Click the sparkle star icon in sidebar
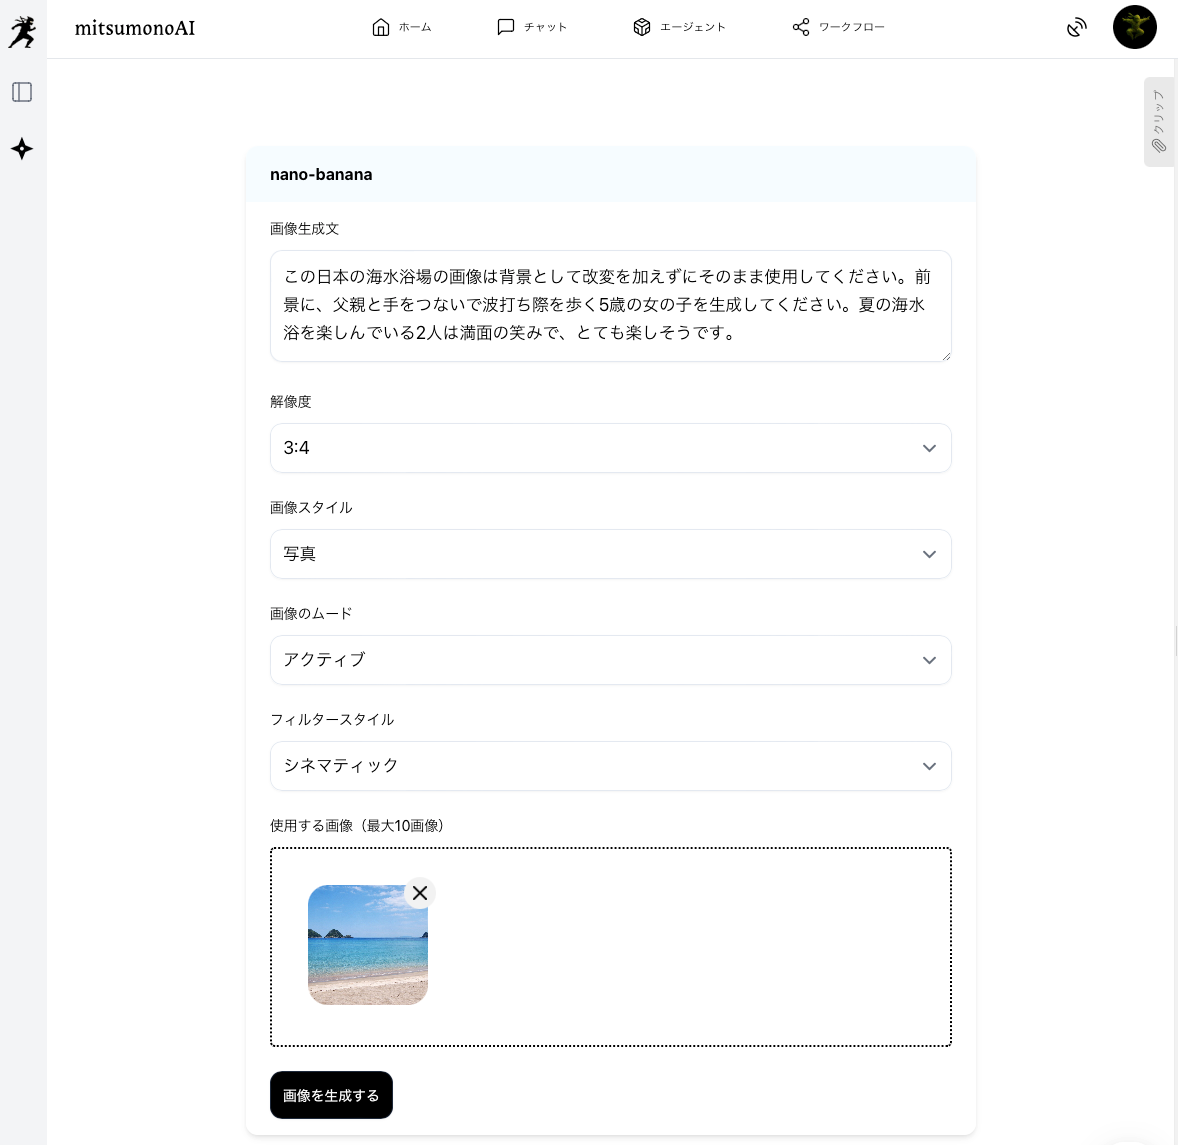This screenshot has width=1178, height=1145. tap(22, 149)
